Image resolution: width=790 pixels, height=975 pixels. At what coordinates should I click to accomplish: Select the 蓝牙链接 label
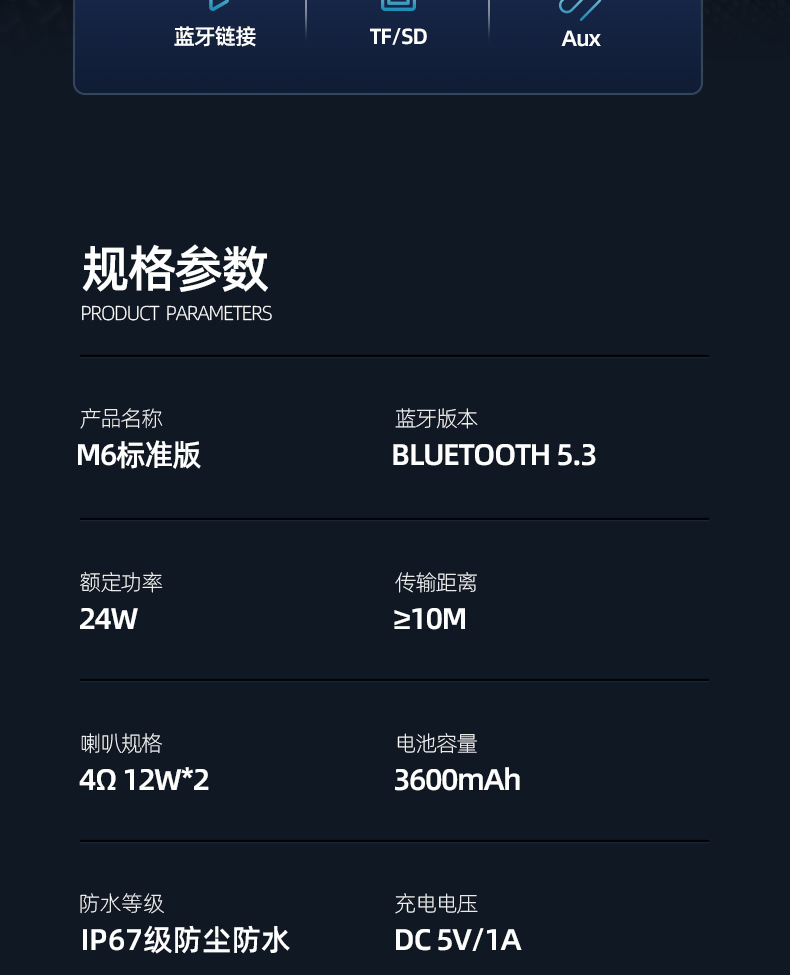[x=215, y=37]
